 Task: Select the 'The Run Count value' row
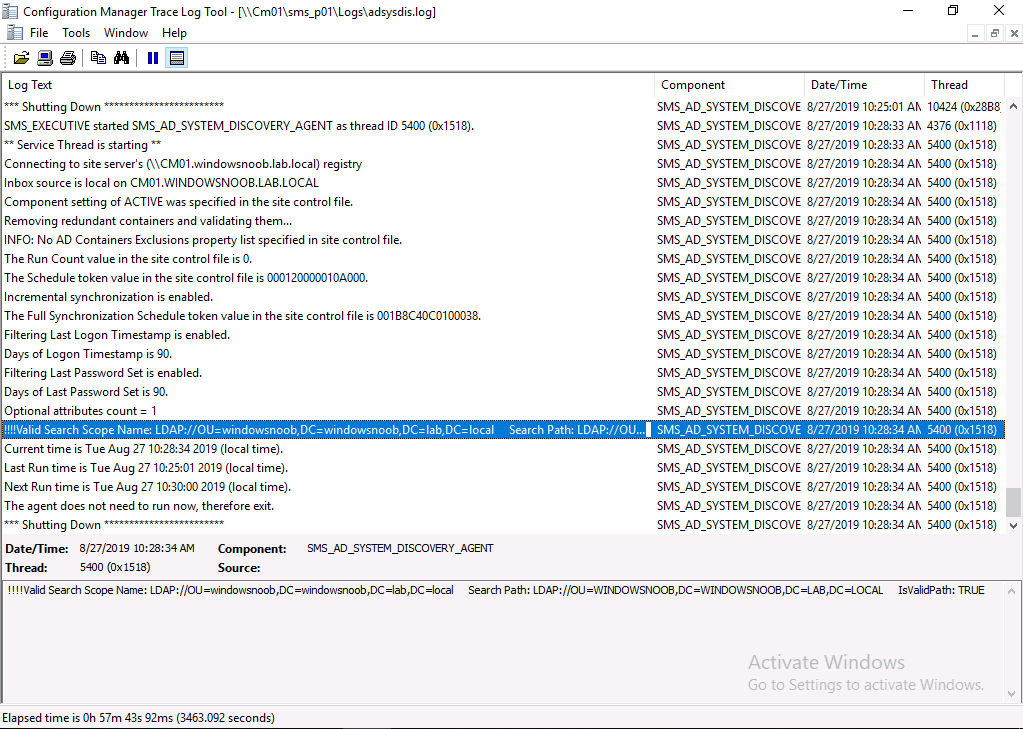point(503,258)
